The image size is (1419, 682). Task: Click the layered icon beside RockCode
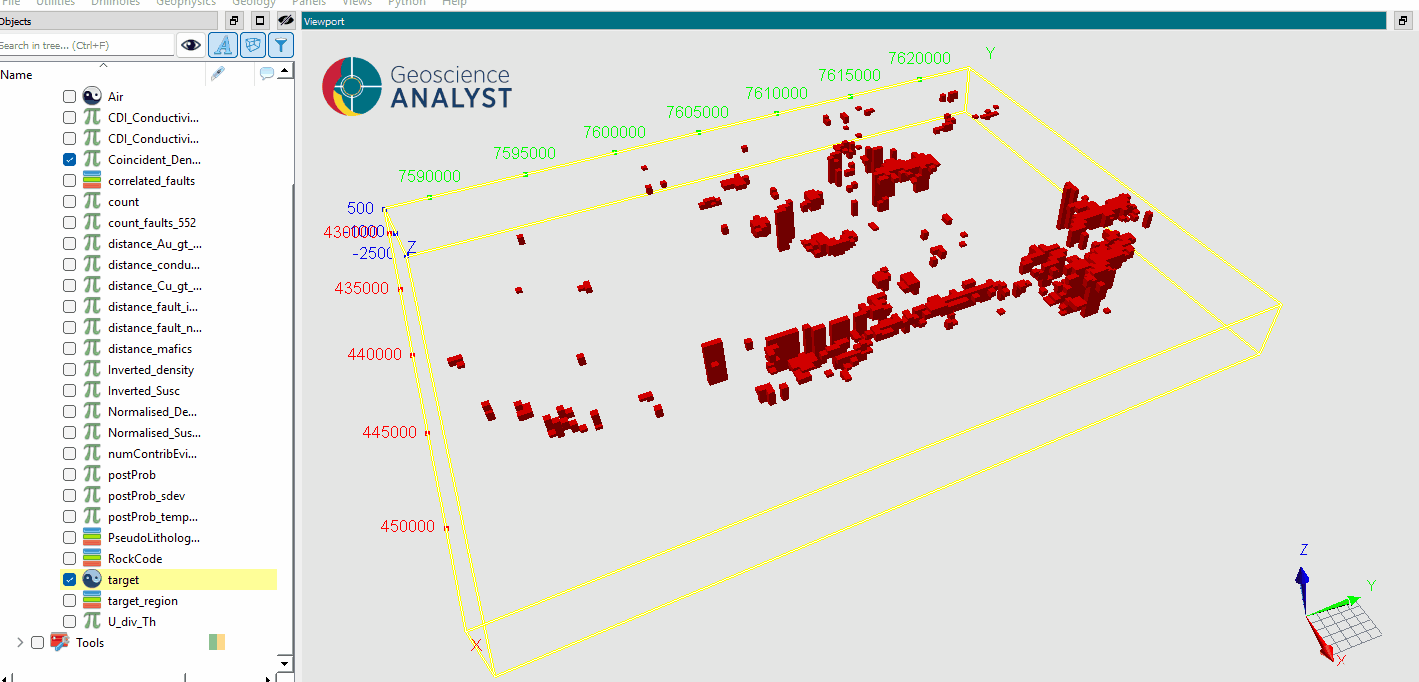[92, 559]
